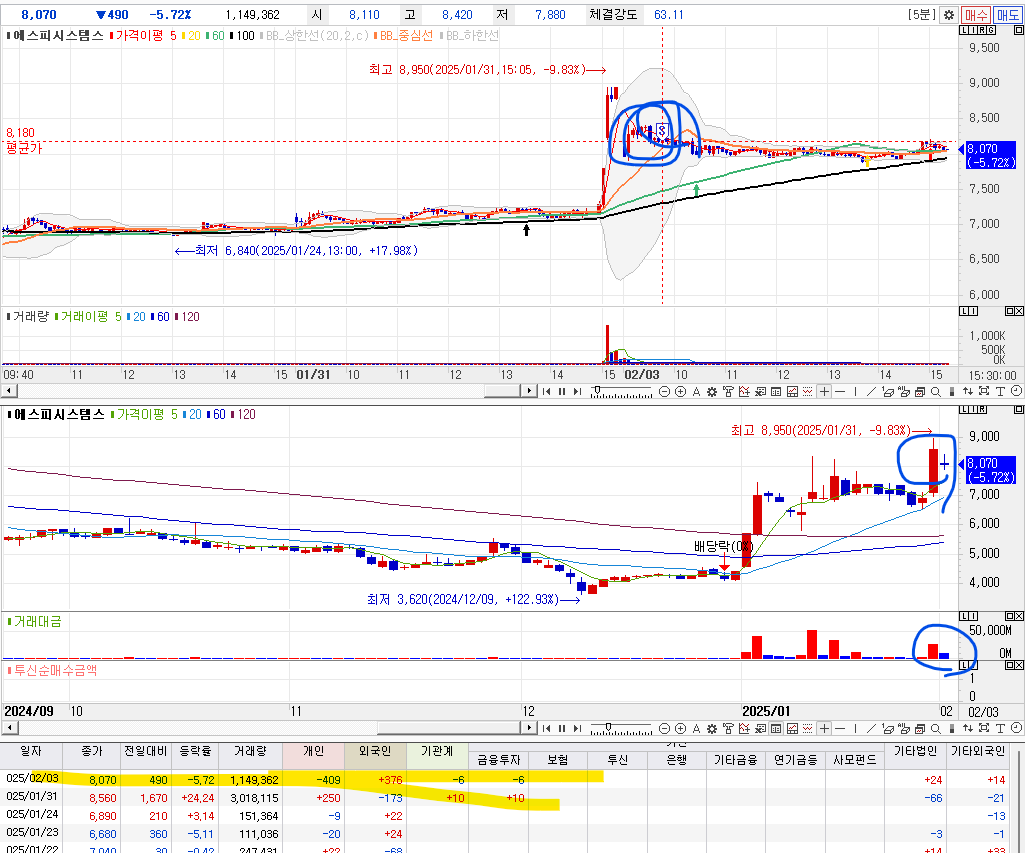
Task: Click text T tool in daily chart toolbar
Action: pos(1000,728)
